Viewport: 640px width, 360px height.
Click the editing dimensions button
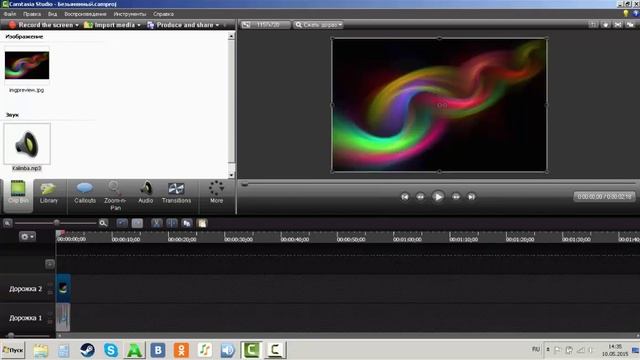pyautogui.click(x=265, y=25)
